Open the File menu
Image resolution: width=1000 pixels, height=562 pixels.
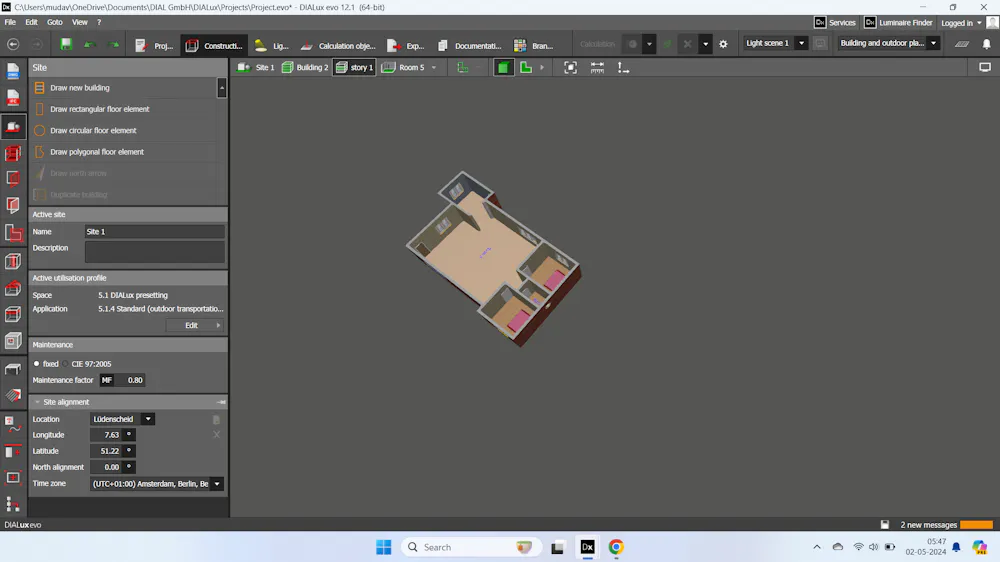[10, 22]
